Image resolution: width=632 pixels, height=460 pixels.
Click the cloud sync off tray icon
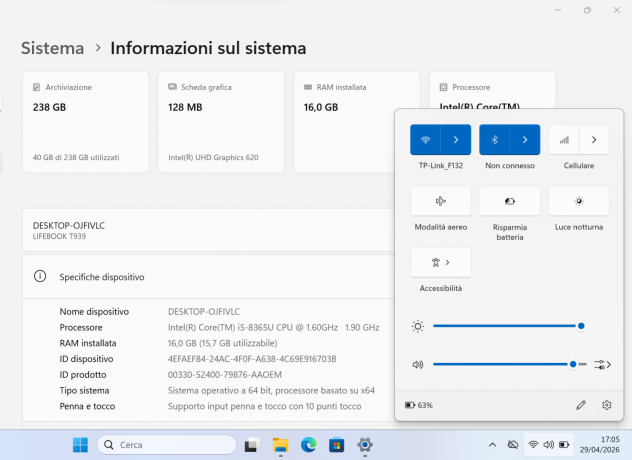point(513,445)
